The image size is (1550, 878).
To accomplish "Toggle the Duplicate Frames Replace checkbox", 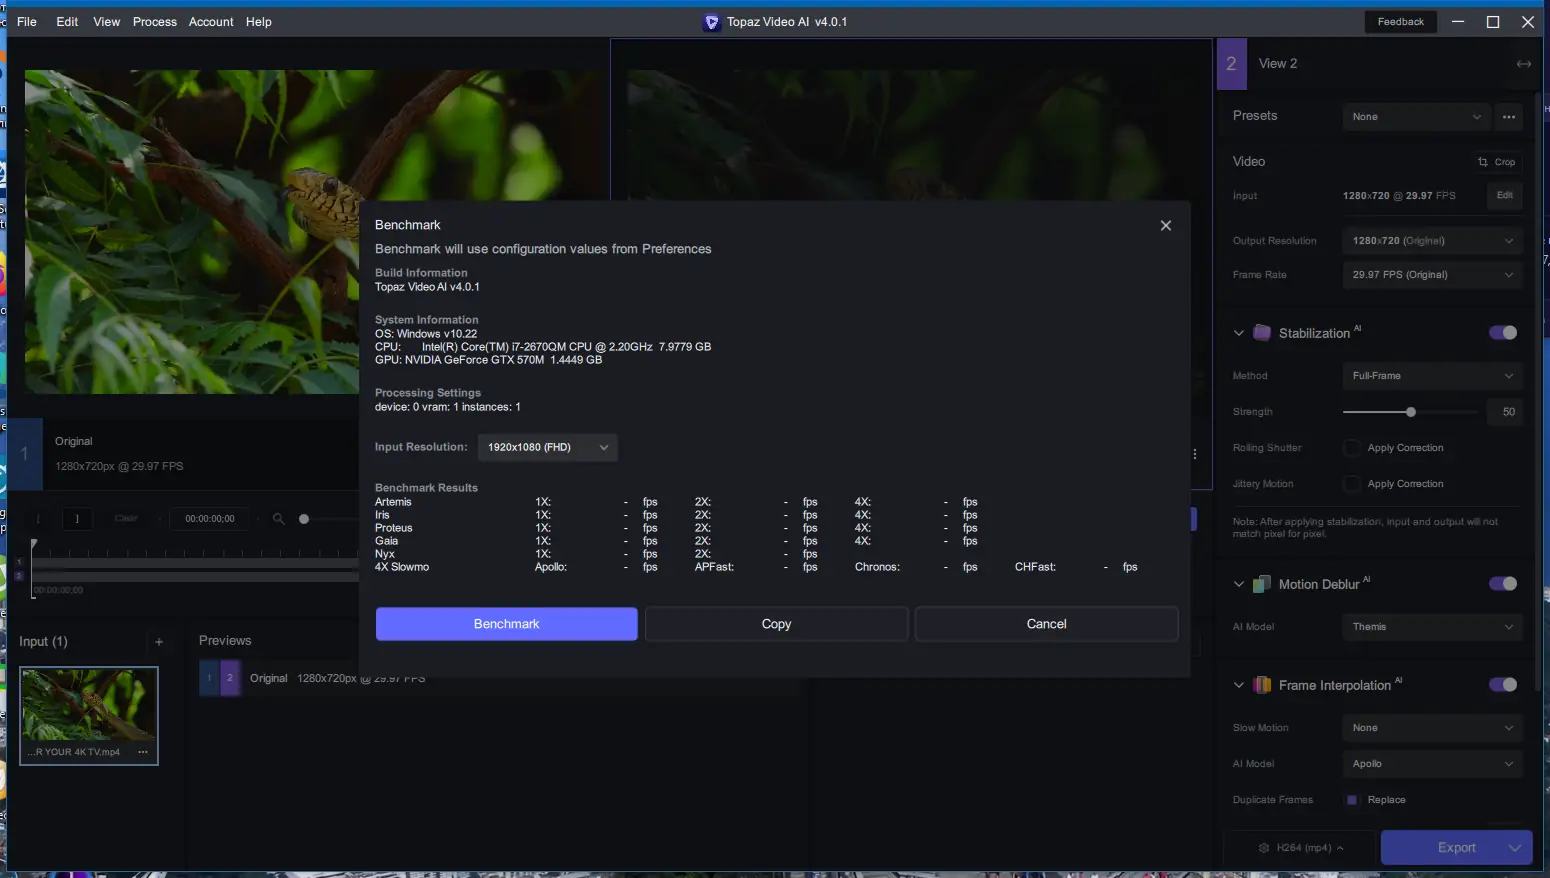I will pyautogui.click(x=1352, y=800).
